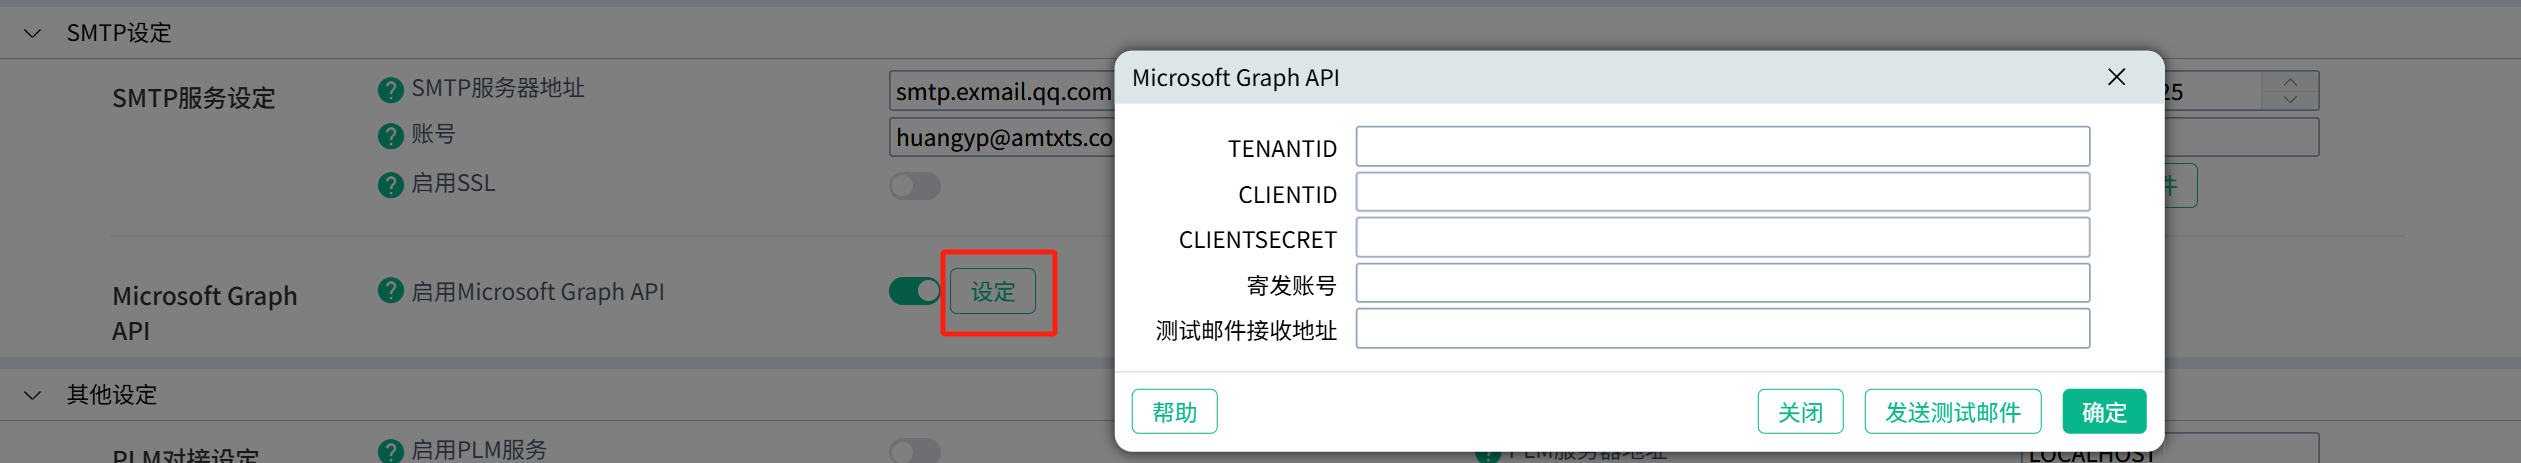Open 设定 button for Microsoft Graph
2521x463 pixels.
992,292
